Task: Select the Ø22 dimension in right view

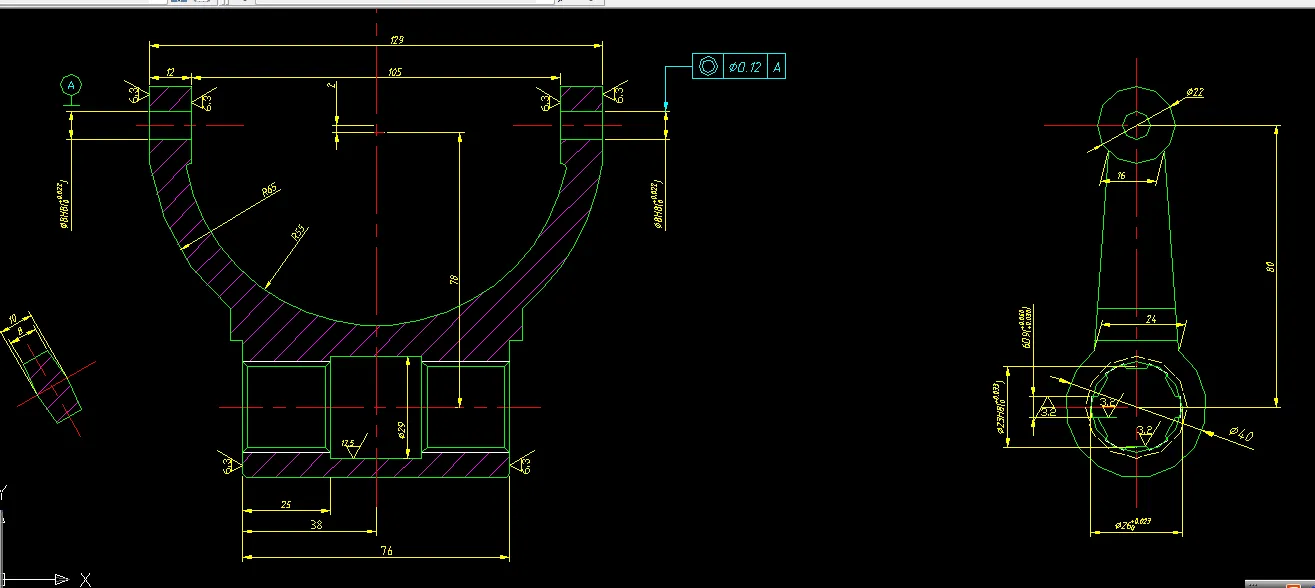Action: [x=1194, y=93]
